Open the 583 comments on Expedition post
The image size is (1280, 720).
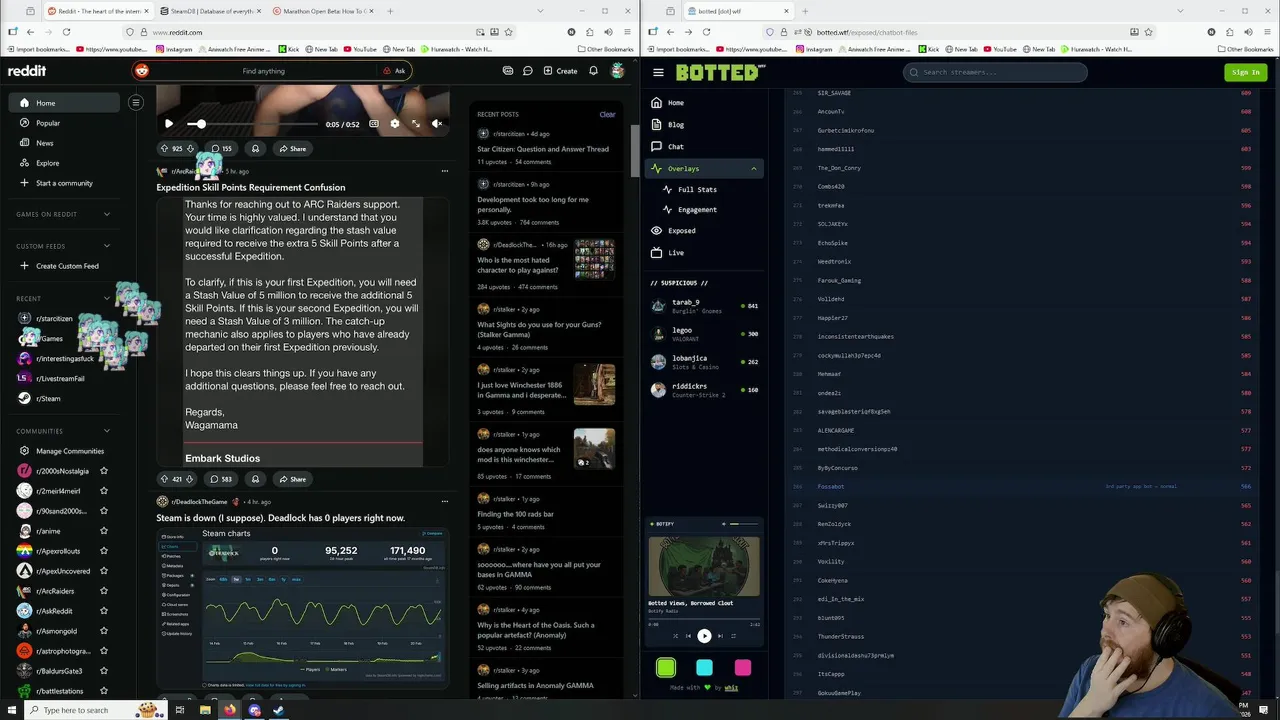point(221,479)
